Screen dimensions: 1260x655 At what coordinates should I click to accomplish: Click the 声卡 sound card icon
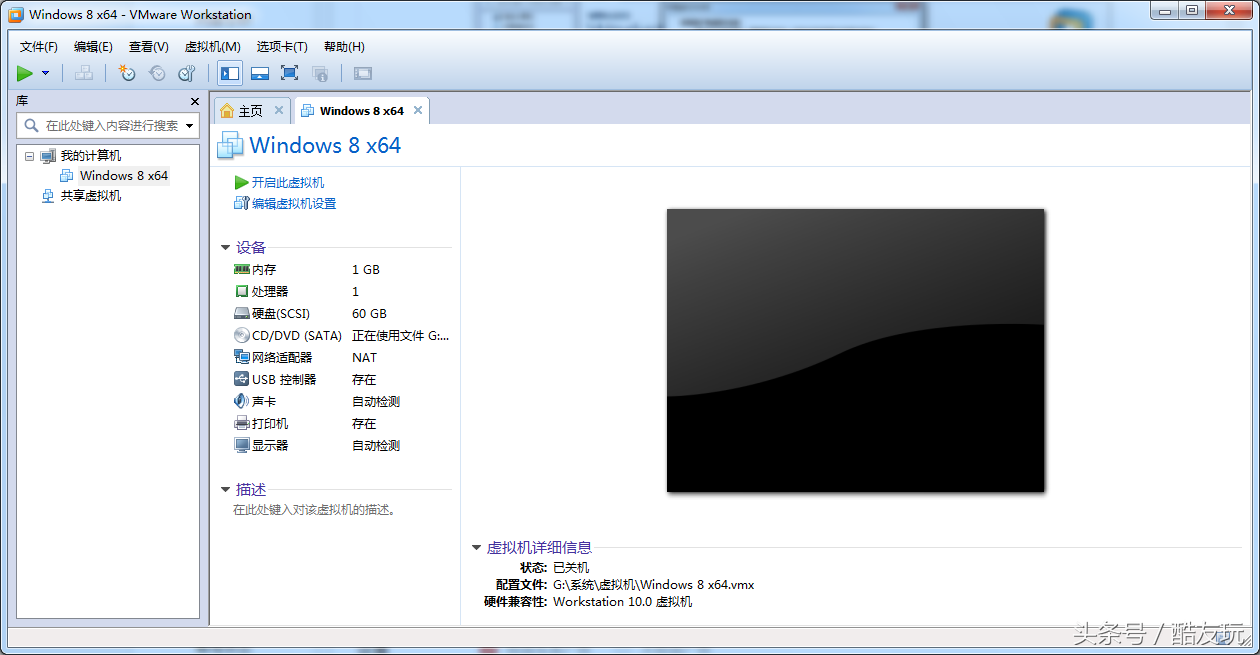pyautogui.click(x=241, y=402)
